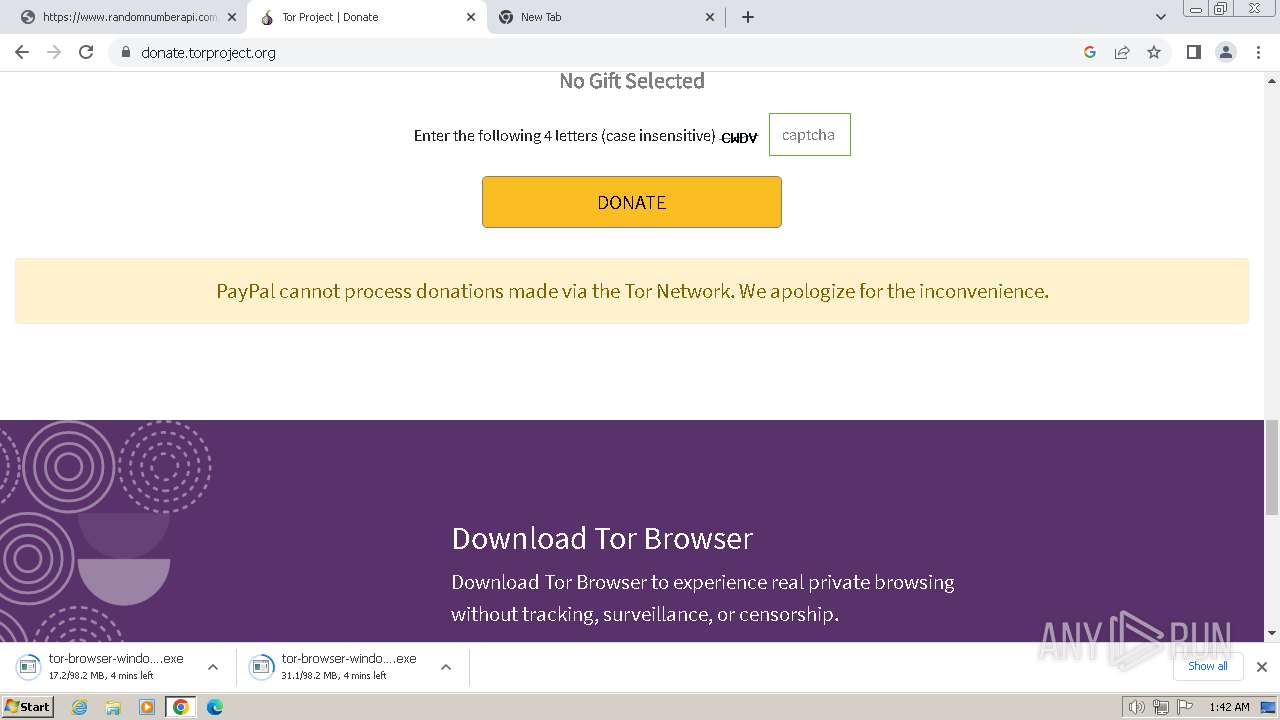1280x720 pixels.
Task: Click the 'No Gift Selected' text
Action: (x=632, y=81)
